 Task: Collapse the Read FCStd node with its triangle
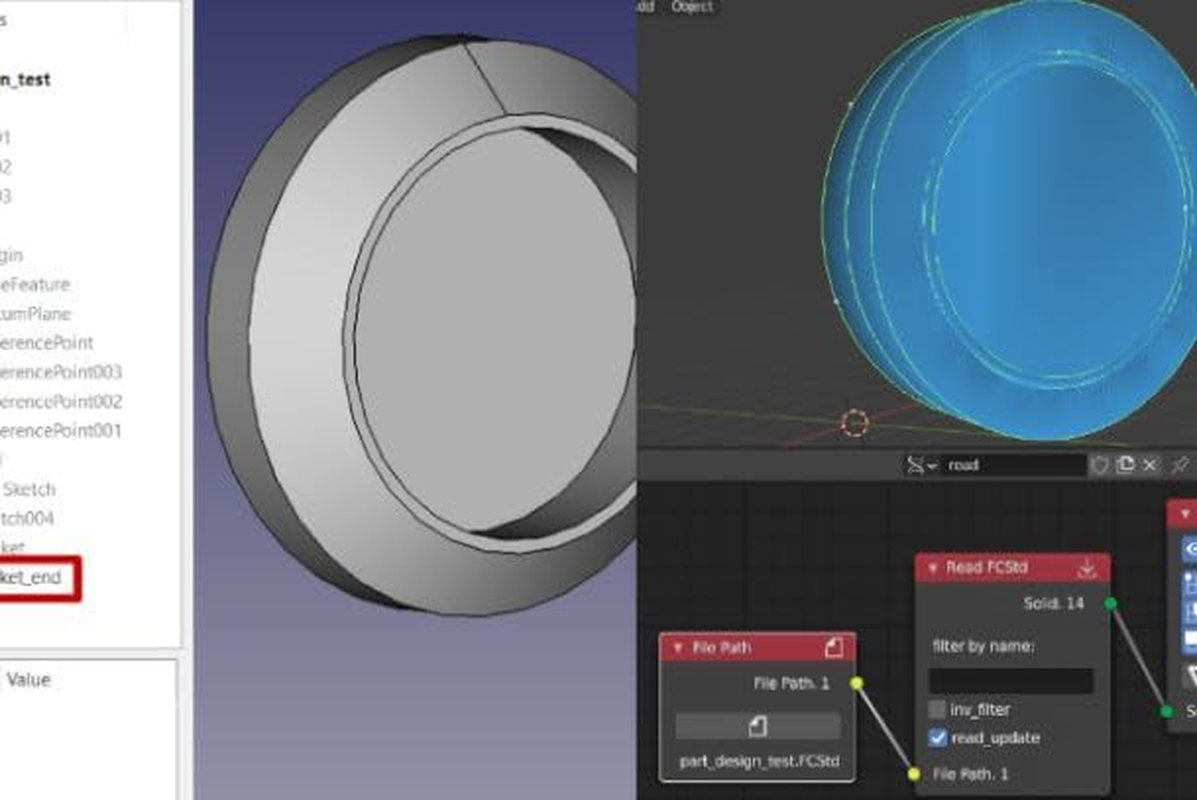point(932,568)
